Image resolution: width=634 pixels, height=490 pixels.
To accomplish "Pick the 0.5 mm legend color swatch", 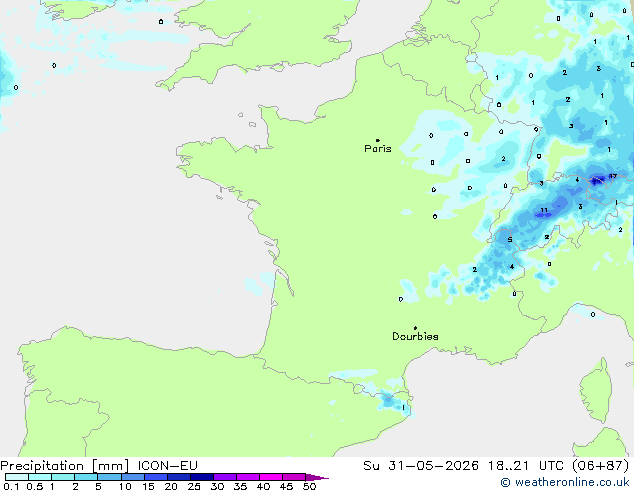I will click(40, 477).
